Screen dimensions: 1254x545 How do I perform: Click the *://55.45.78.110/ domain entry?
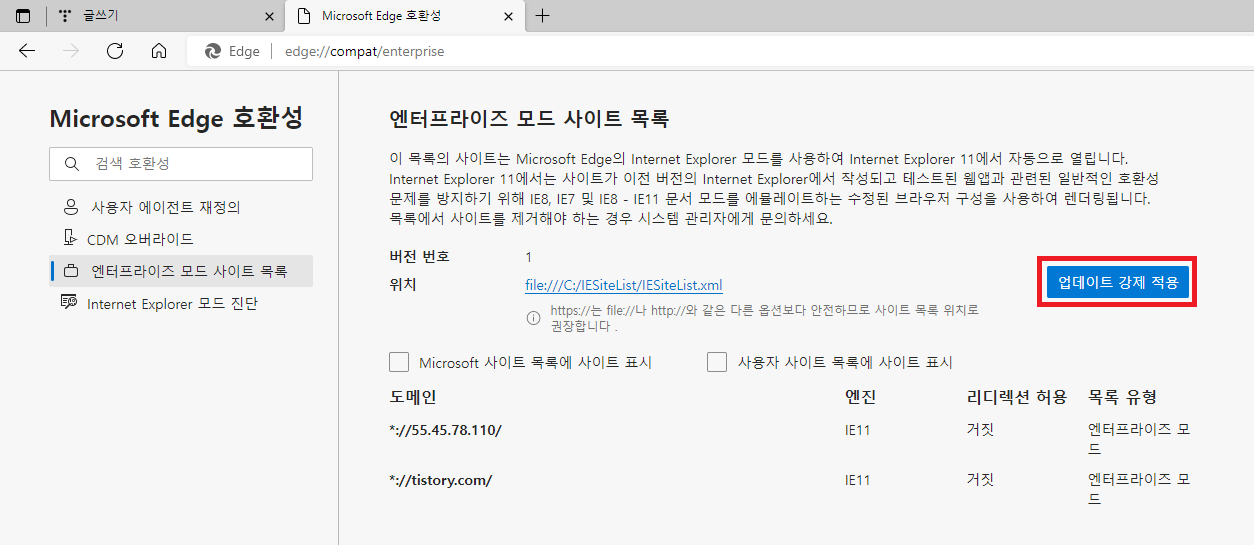445,430
